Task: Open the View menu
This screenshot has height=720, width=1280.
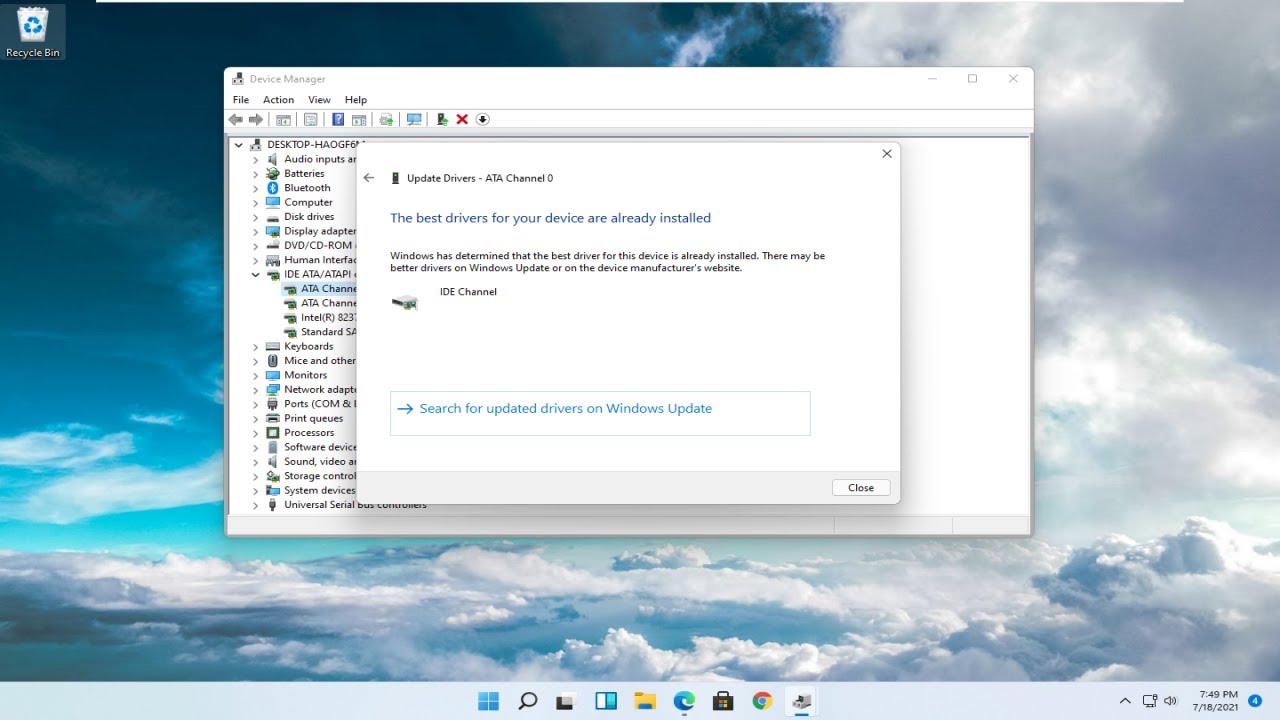Action: coord(319,100)
